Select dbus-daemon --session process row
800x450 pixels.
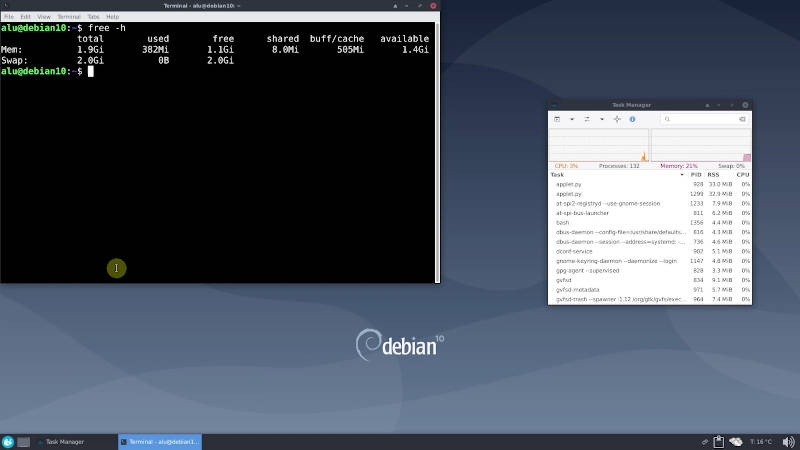click(x=649, y=242)
